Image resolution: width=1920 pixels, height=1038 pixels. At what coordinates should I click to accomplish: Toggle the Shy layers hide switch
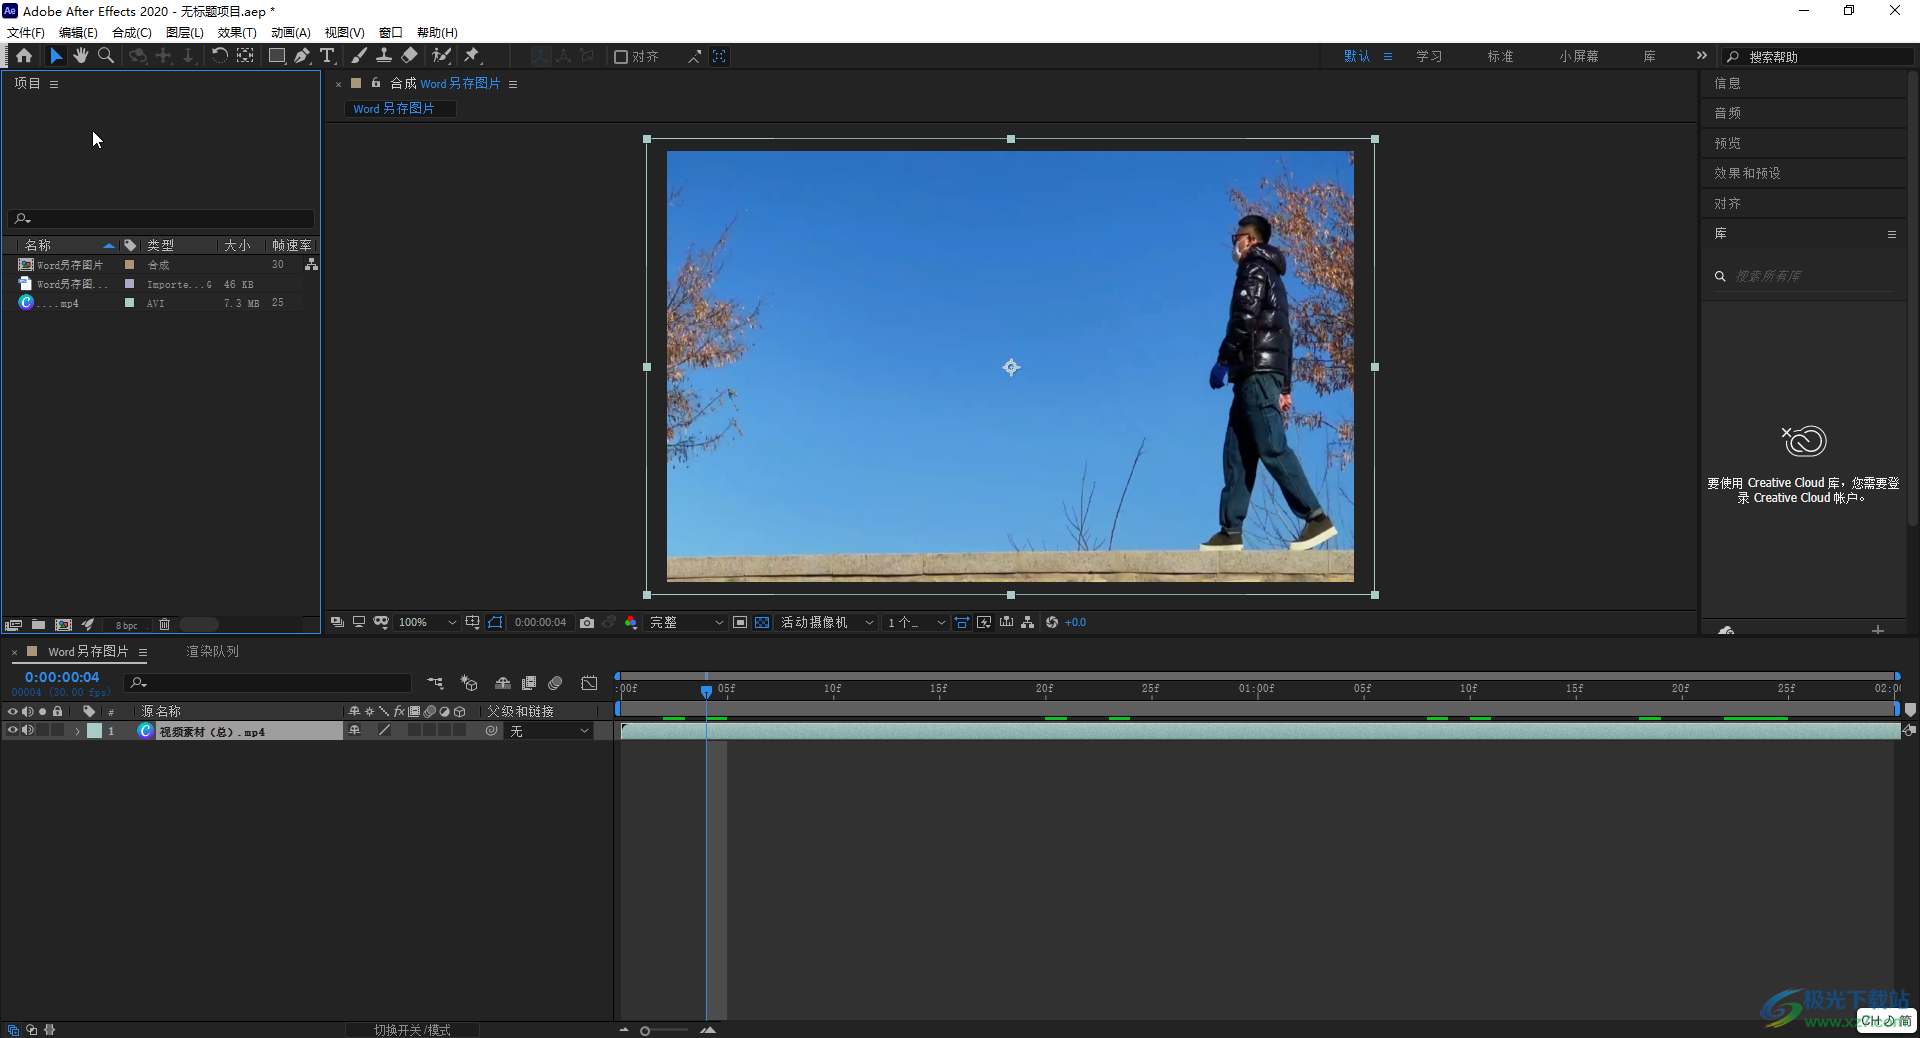(503, 683)
